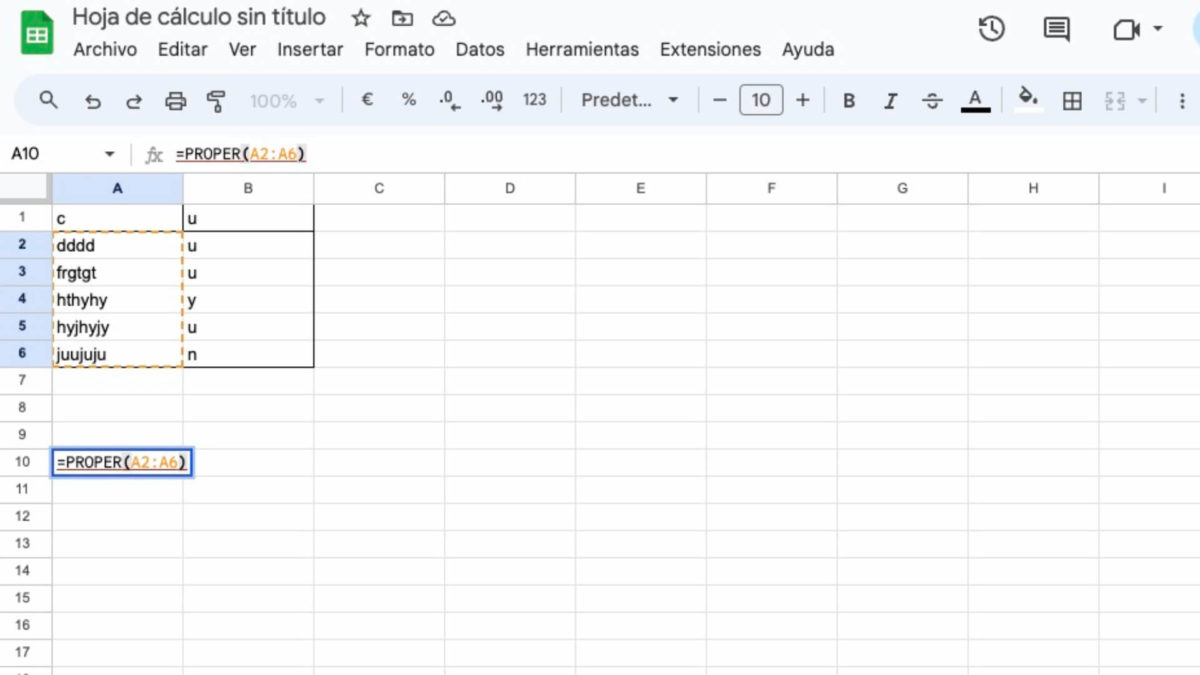Apply euro currency format

tap(367, 100)
